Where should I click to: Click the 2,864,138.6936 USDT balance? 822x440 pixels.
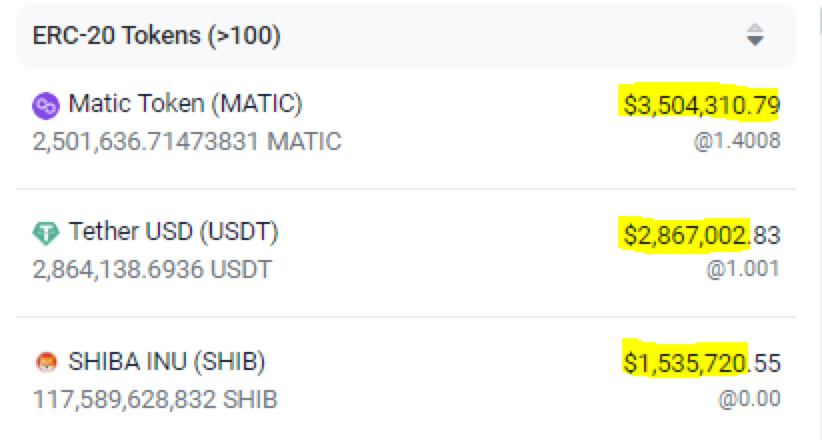pos(152,270)
